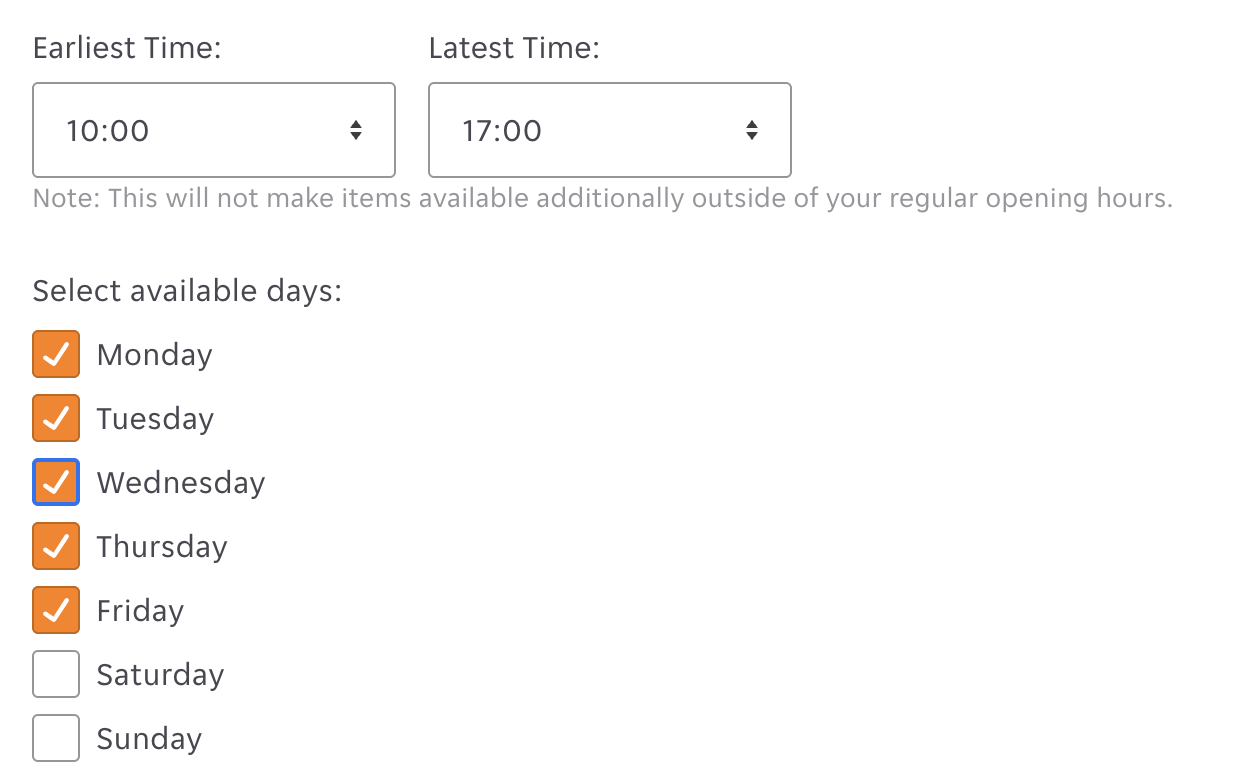
Task: Click the up-down arrow icon in Earliest Time
Action: click(x=356, y=130)
